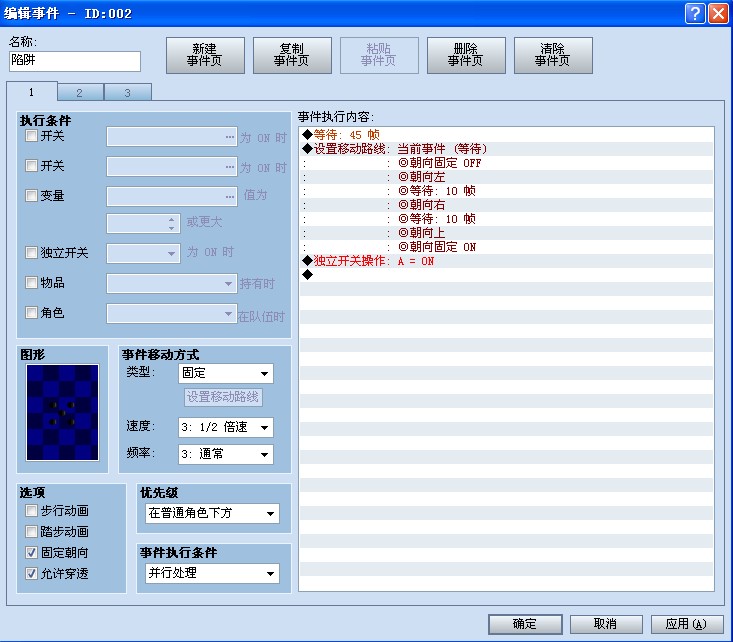Click the variable value stepper arrows
Viewport: 733px width, 642px height.
[172, 224]
